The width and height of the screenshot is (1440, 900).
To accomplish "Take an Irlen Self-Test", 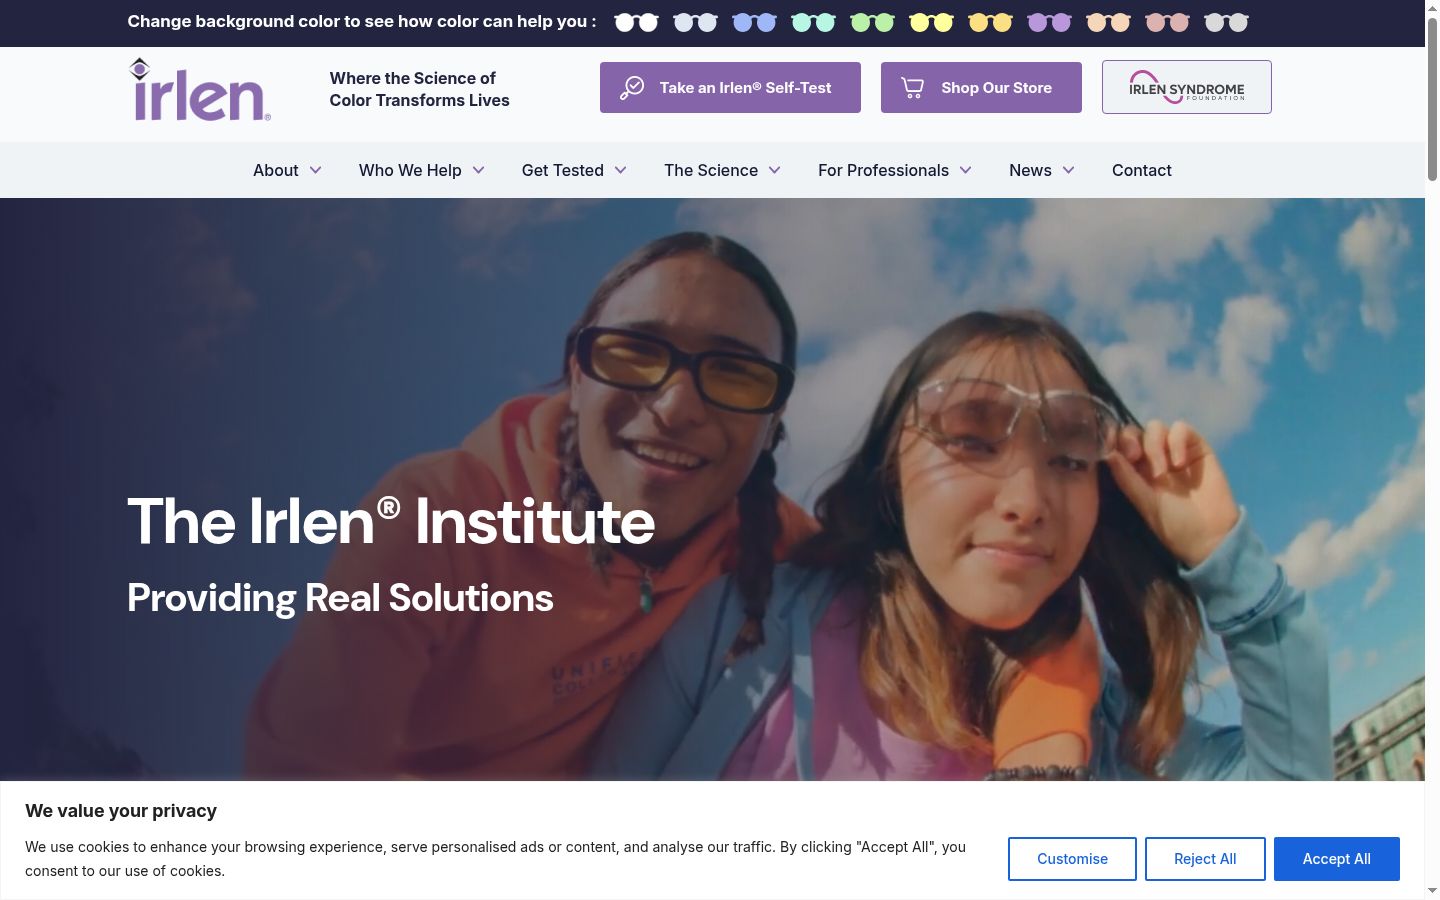I will 730,87.
